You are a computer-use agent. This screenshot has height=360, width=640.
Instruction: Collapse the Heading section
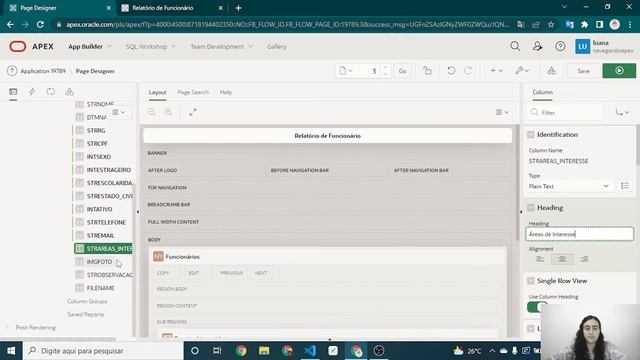(x=531, y=207)
